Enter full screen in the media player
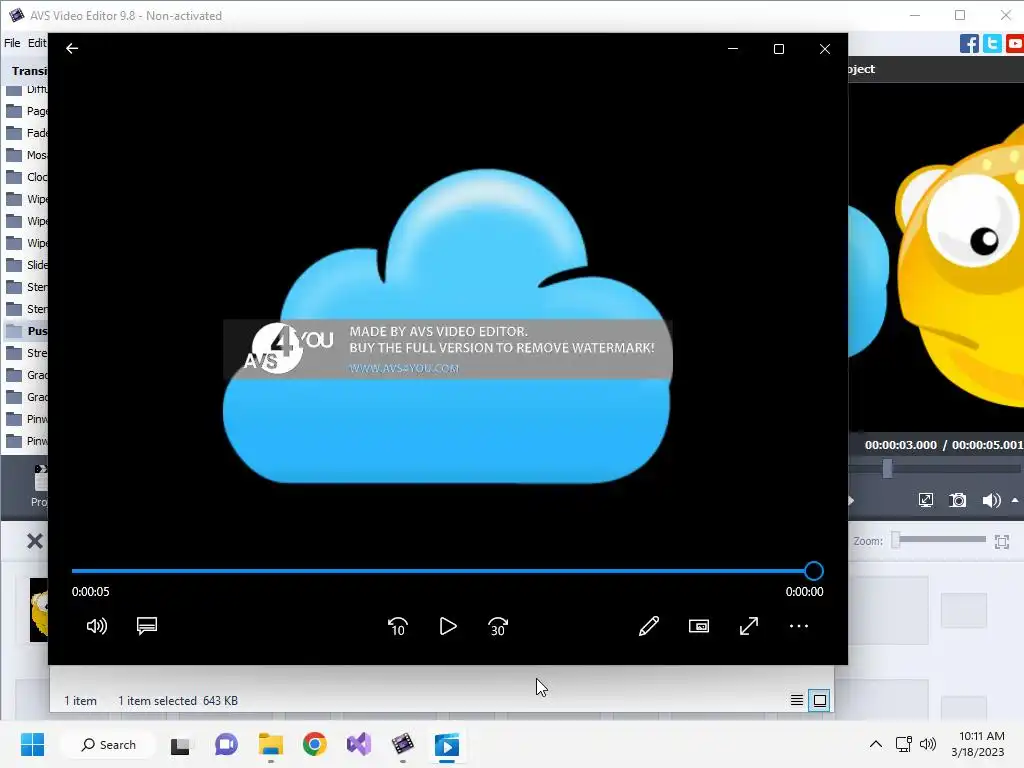Screen dimensions: 1024x768 point(749,626)
